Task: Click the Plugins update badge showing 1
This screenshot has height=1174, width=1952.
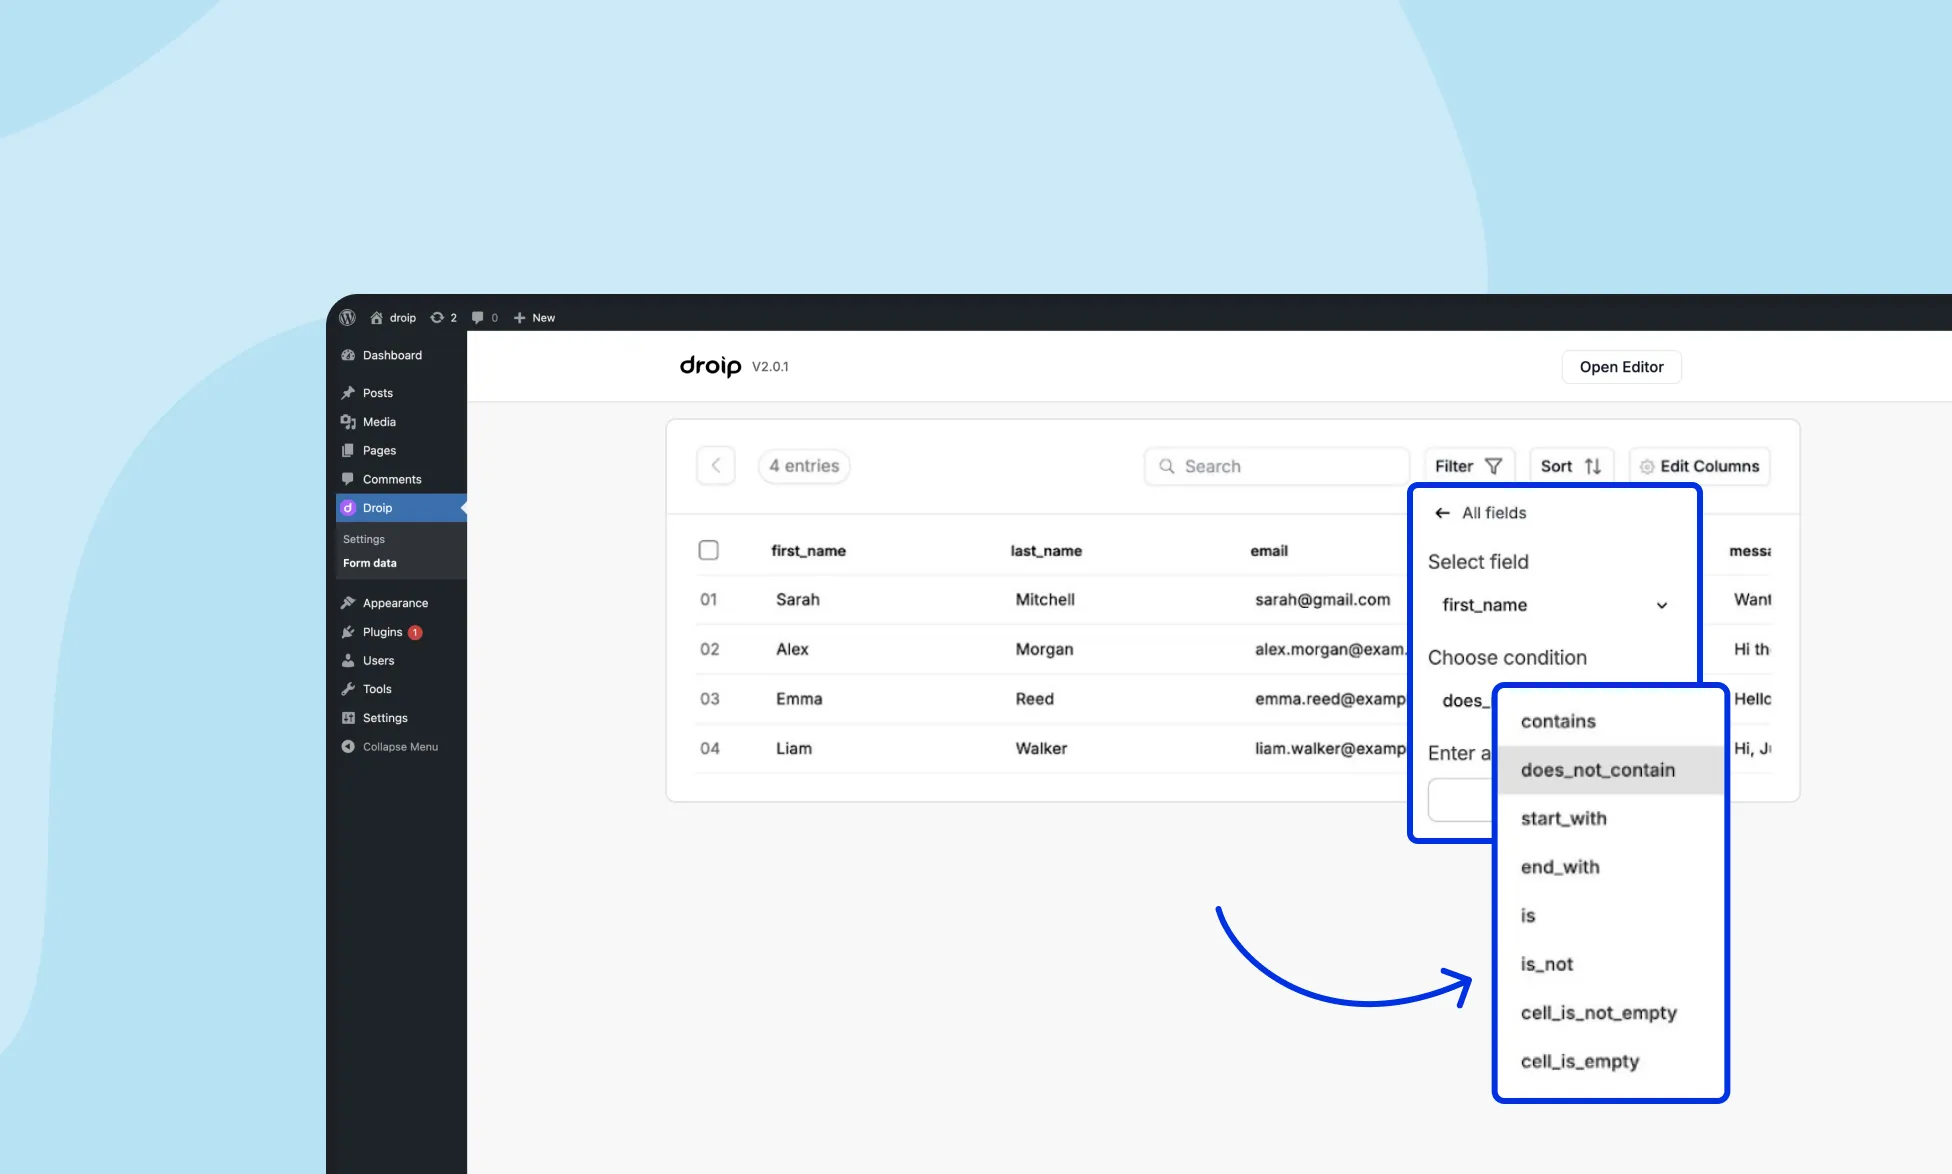Action: 415,632
